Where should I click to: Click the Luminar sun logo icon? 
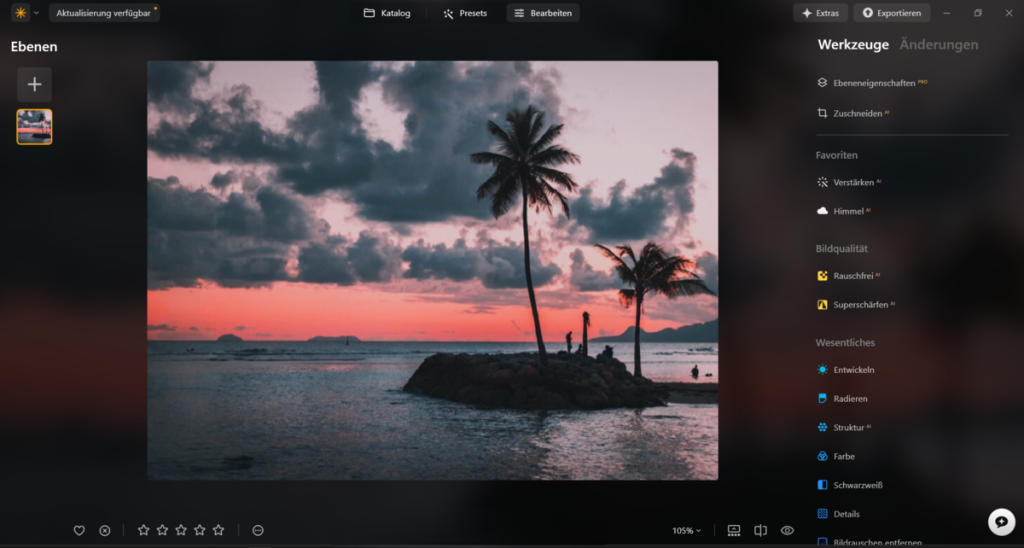tap(21, 13)
